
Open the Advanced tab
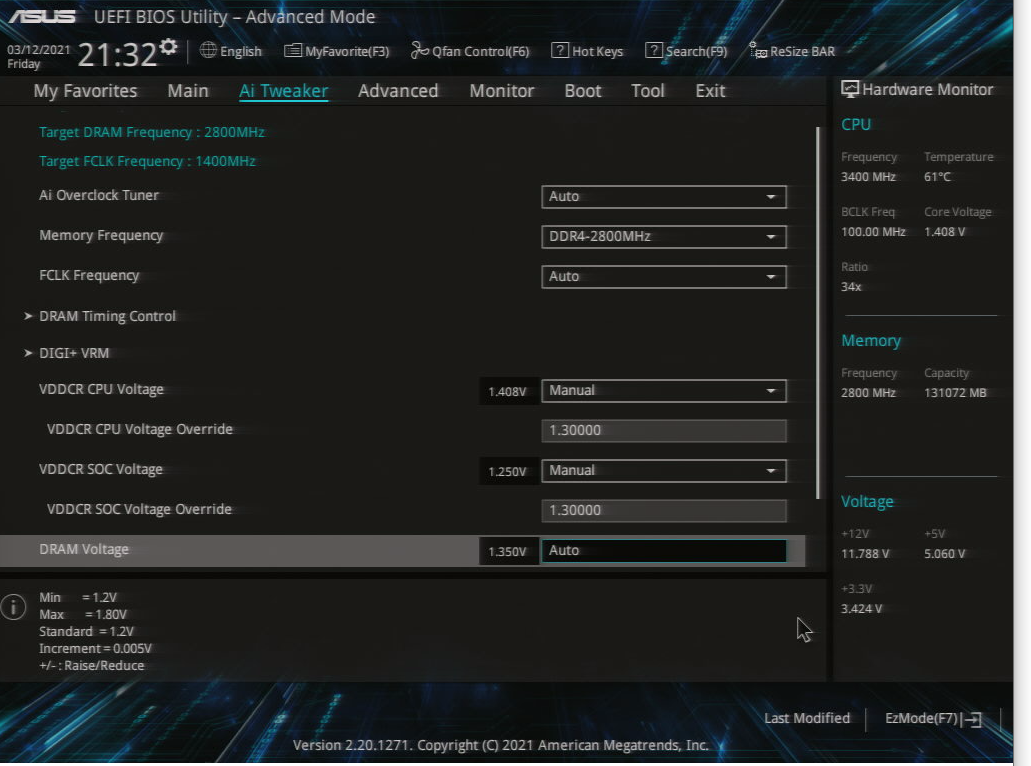tap(398, 91)
